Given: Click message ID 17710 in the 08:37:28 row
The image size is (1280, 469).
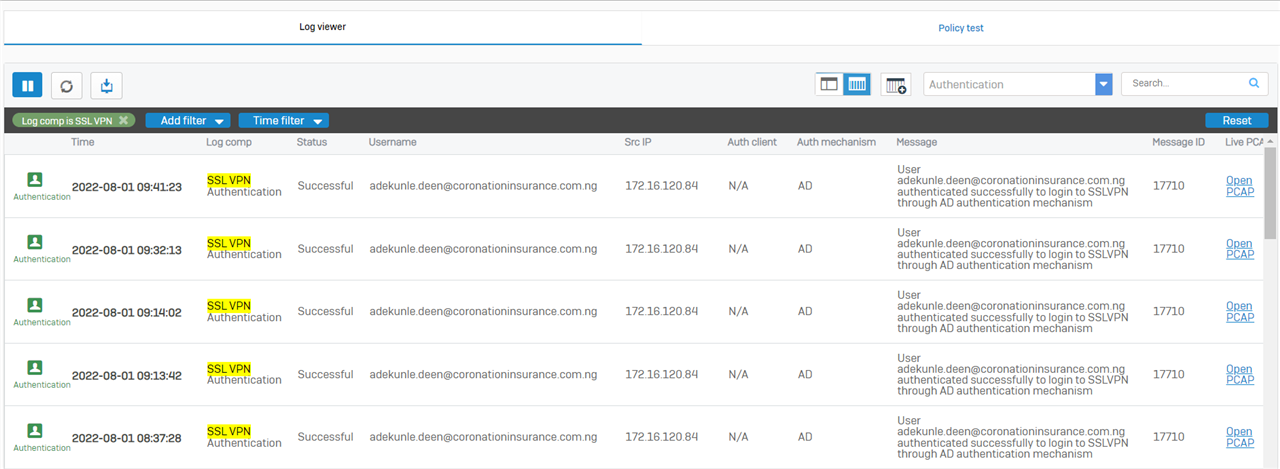Looking at the screenshot, I should tap(1168, 437).
